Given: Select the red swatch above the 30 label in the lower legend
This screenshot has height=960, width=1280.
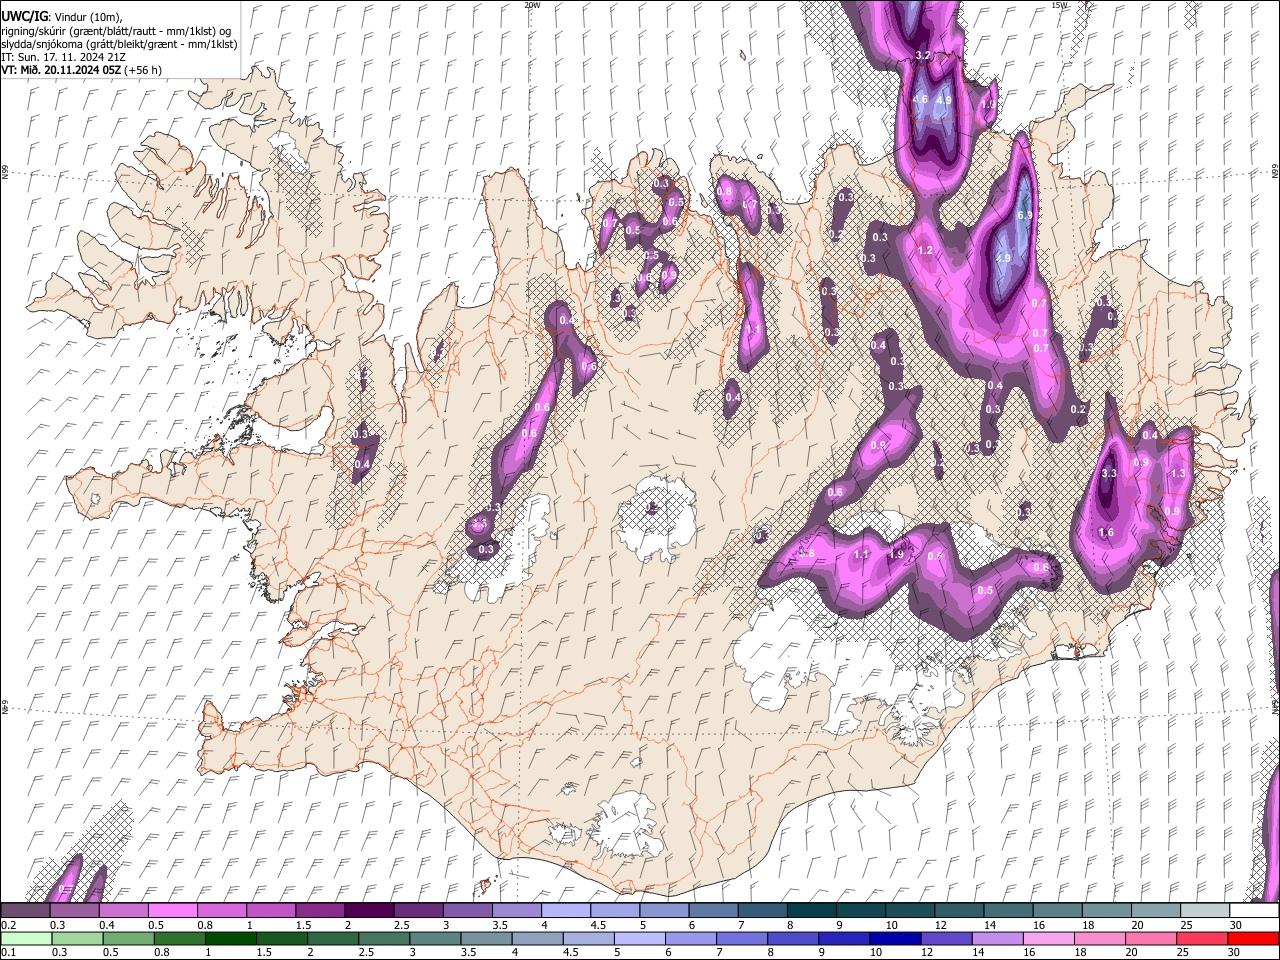Looking at the screenshot, I should tap(1253, 939).
